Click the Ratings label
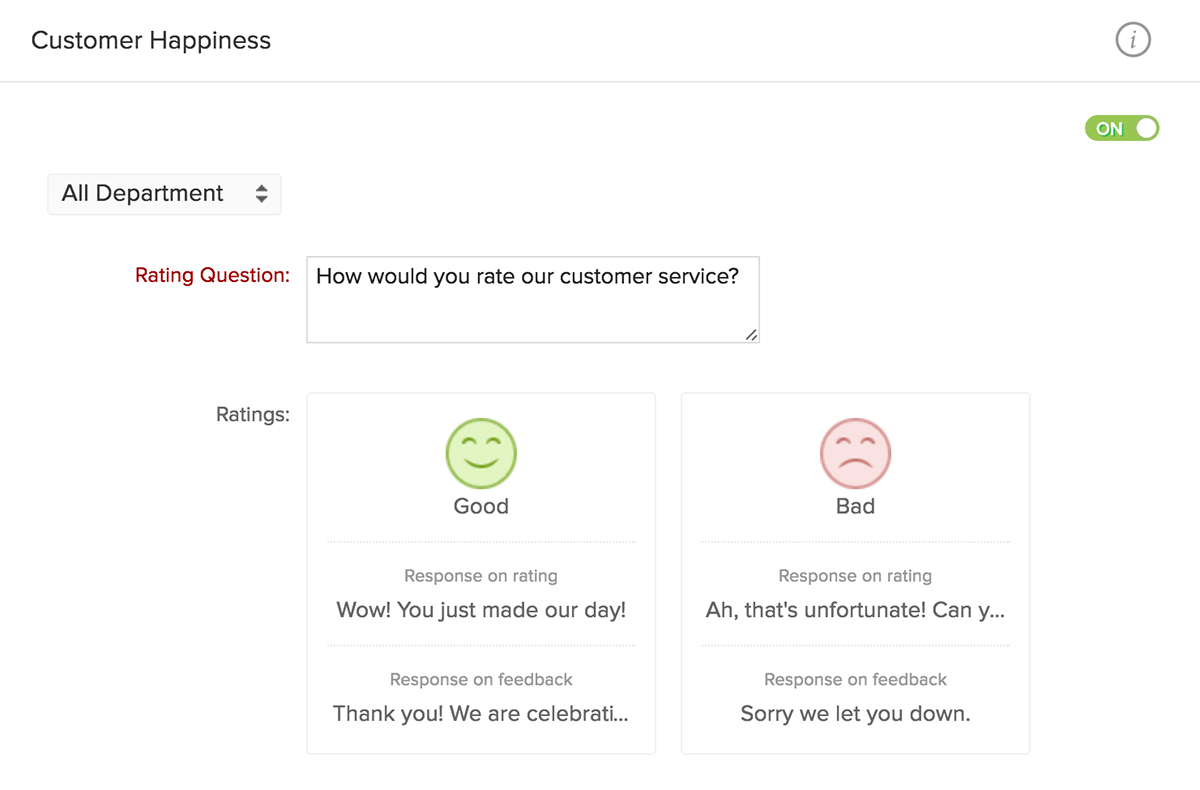 [253, 414]
